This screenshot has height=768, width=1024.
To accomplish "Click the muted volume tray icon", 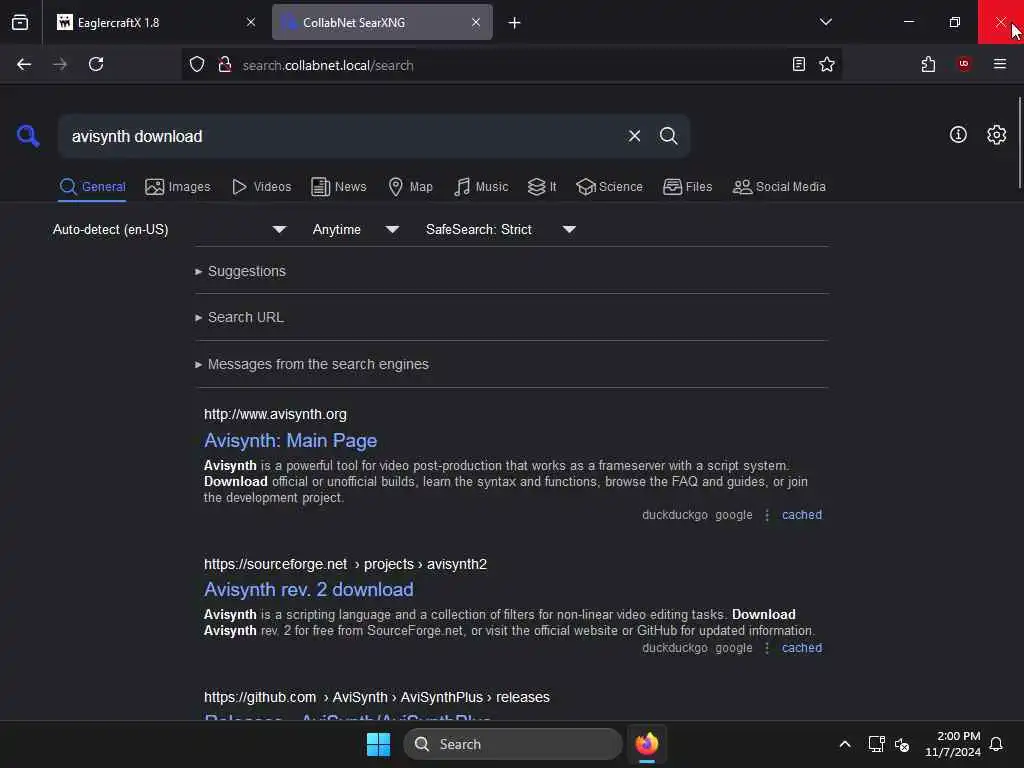I will coord(902,744).
